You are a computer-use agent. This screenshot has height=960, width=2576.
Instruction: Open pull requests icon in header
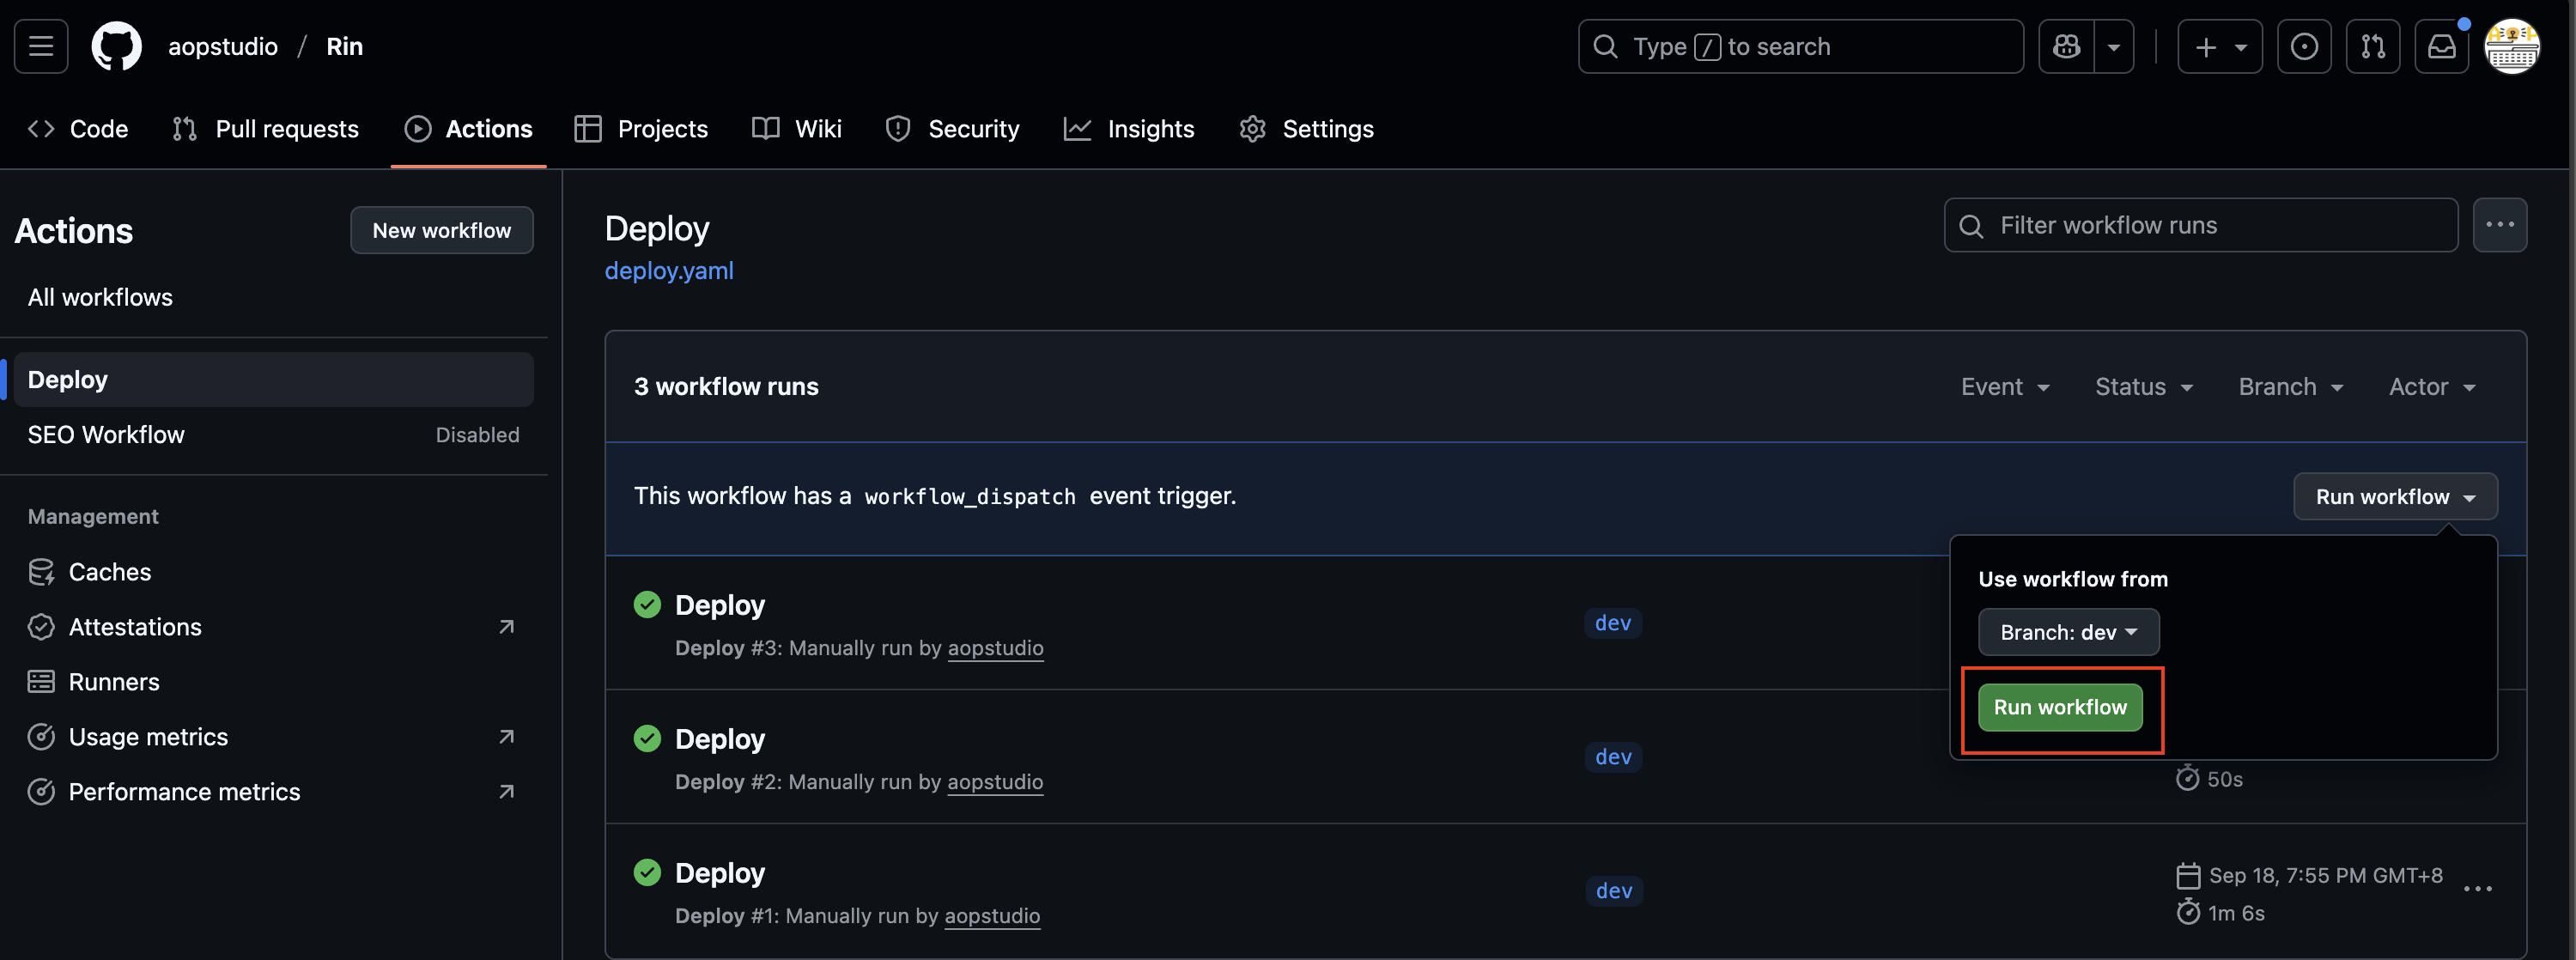(x=2373, y=46)
